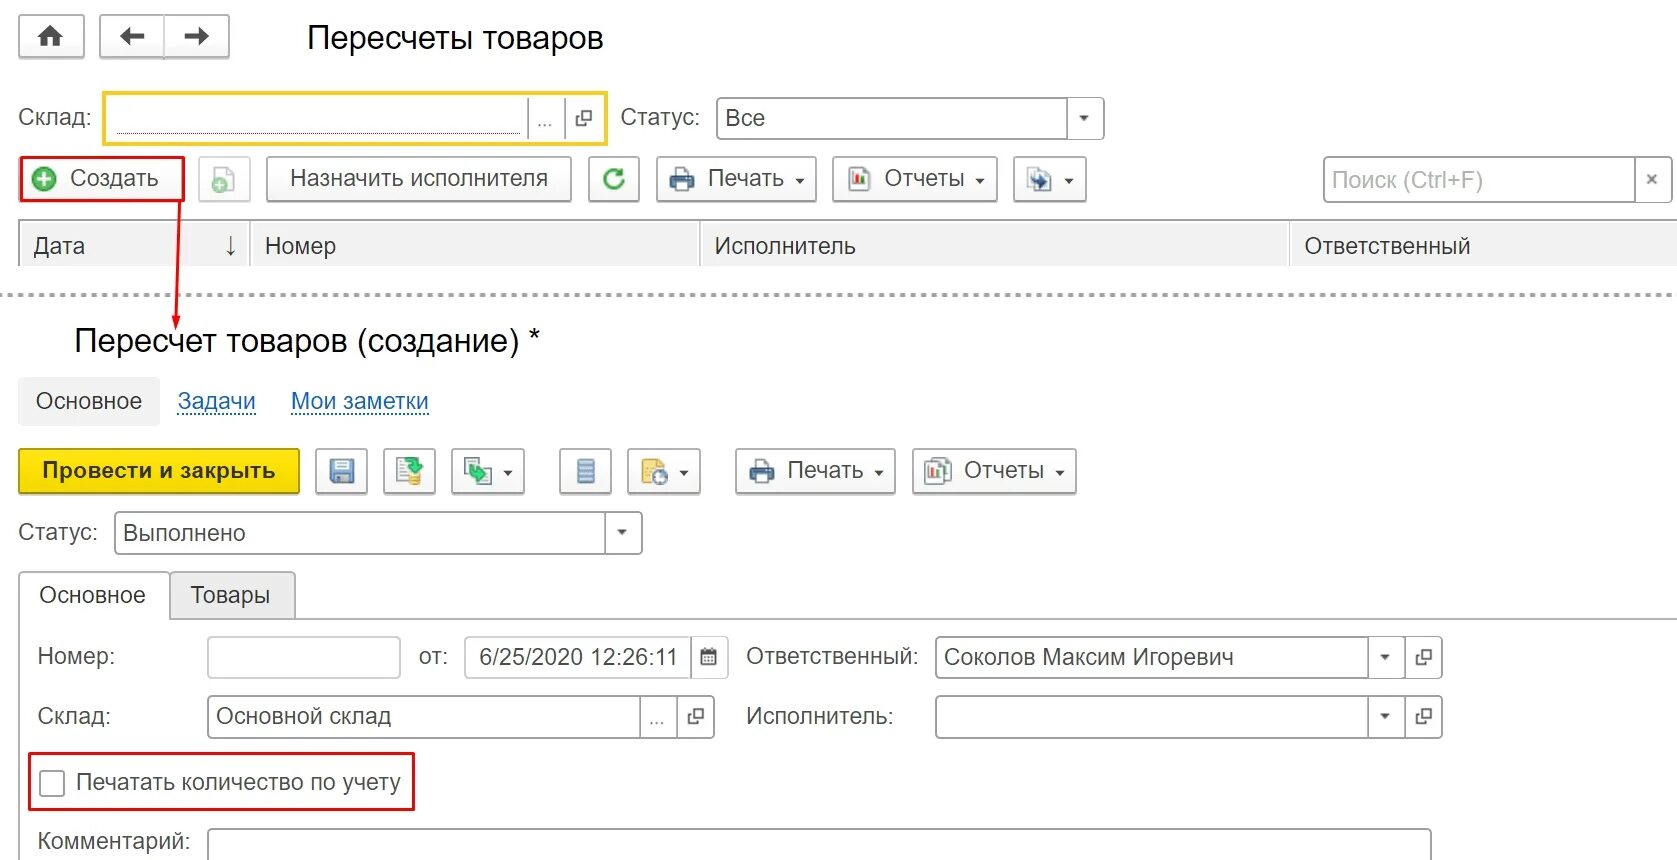The width and height of the screenshot is (1677, 860).
Task: Open document structure list icon
Action: click(586, 471)
